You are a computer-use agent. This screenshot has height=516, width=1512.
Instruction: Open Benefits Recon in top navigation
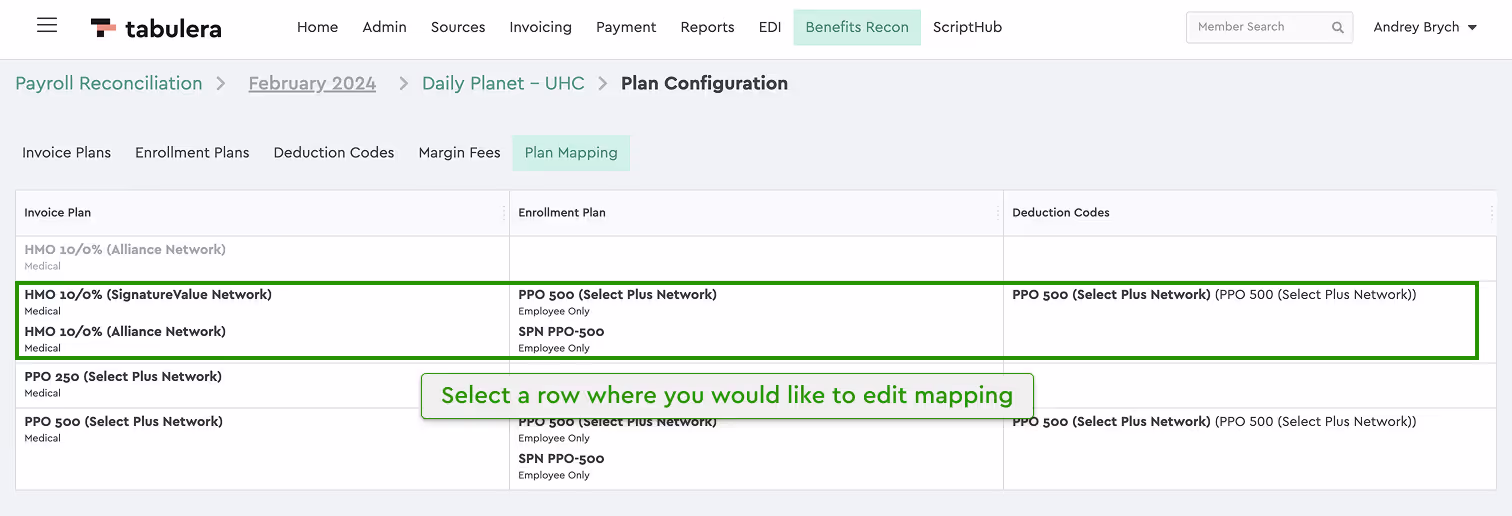pyautogui.click(x=857, y=27)
